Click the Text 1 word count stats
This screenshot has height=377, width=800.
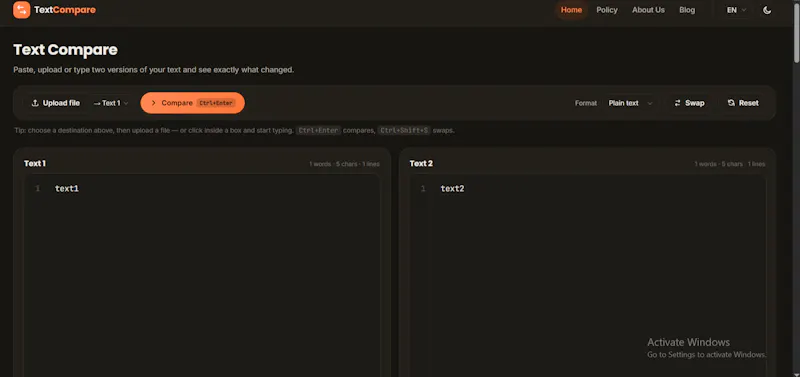[344, 164]
